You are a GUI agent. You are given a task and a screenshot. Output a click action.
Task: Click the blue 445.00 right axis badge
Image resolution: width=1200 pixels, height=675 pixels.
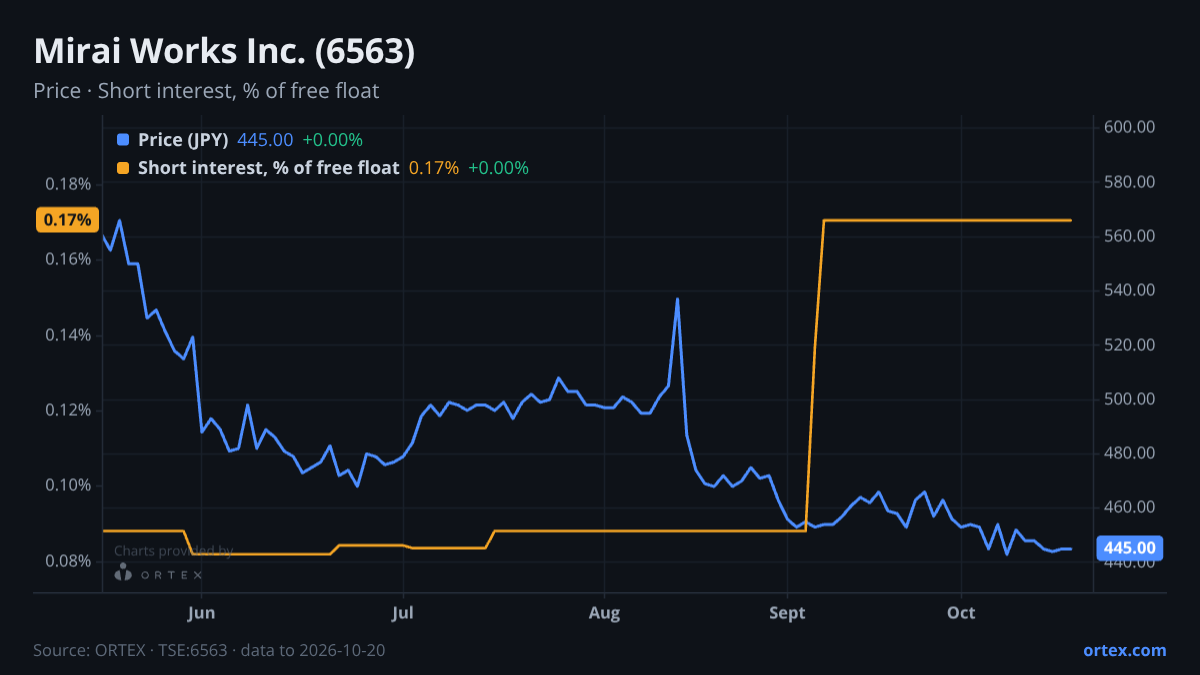coord(1131,548)
